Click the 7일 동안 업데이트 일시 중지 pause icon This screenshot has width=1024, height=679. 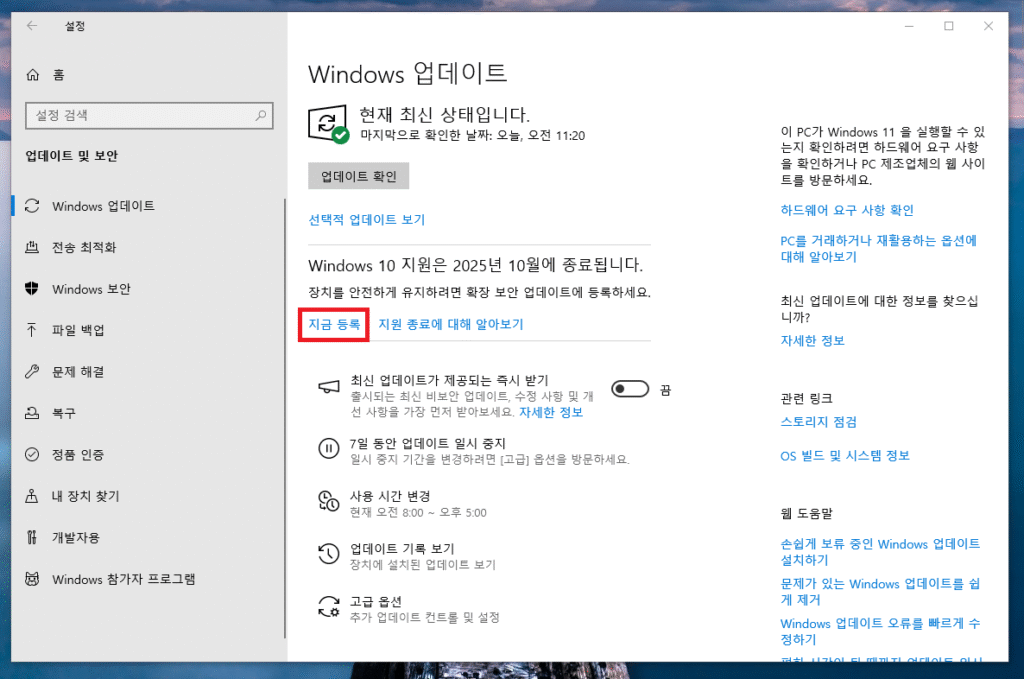(328, 448)
